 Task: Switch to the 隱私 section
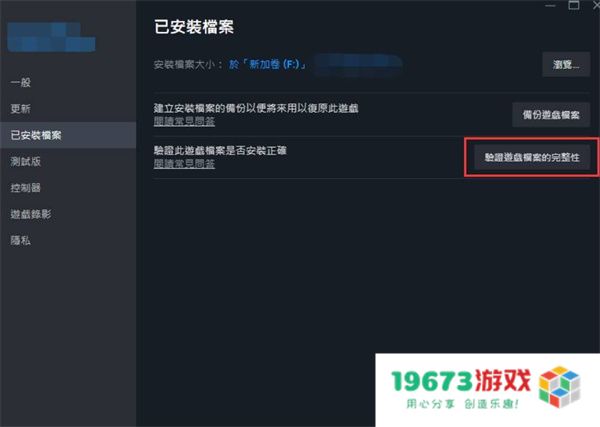(21, 240)
